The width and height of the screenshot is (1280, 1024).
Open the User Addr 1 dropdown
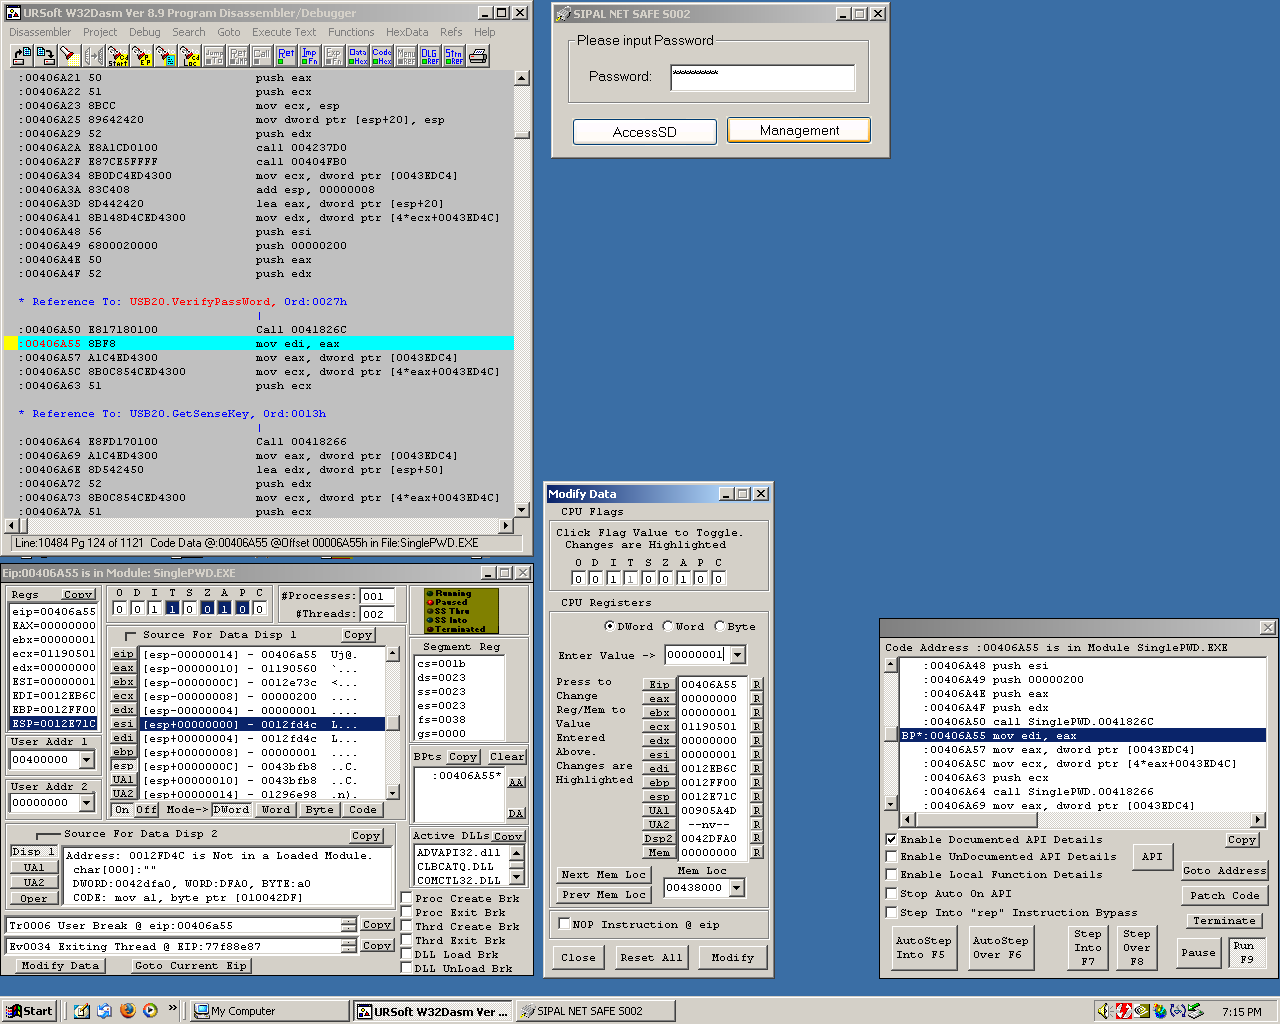(x=86, y=761)
